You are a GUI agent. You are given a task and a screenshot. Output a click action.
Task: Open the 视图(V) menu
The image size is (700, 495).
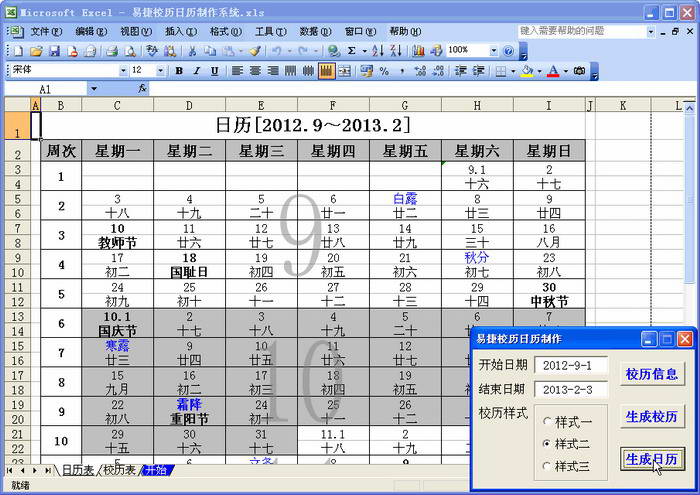click(136, 31)
